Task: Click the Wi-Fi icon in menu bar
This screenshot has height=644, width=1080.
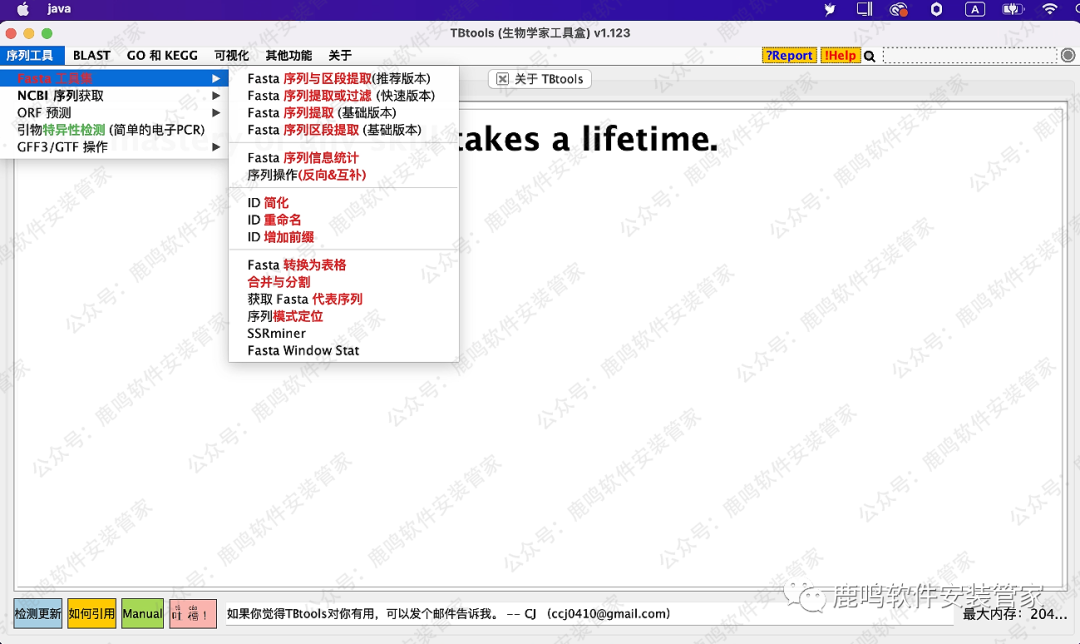Action: [x=1049, y=9]
